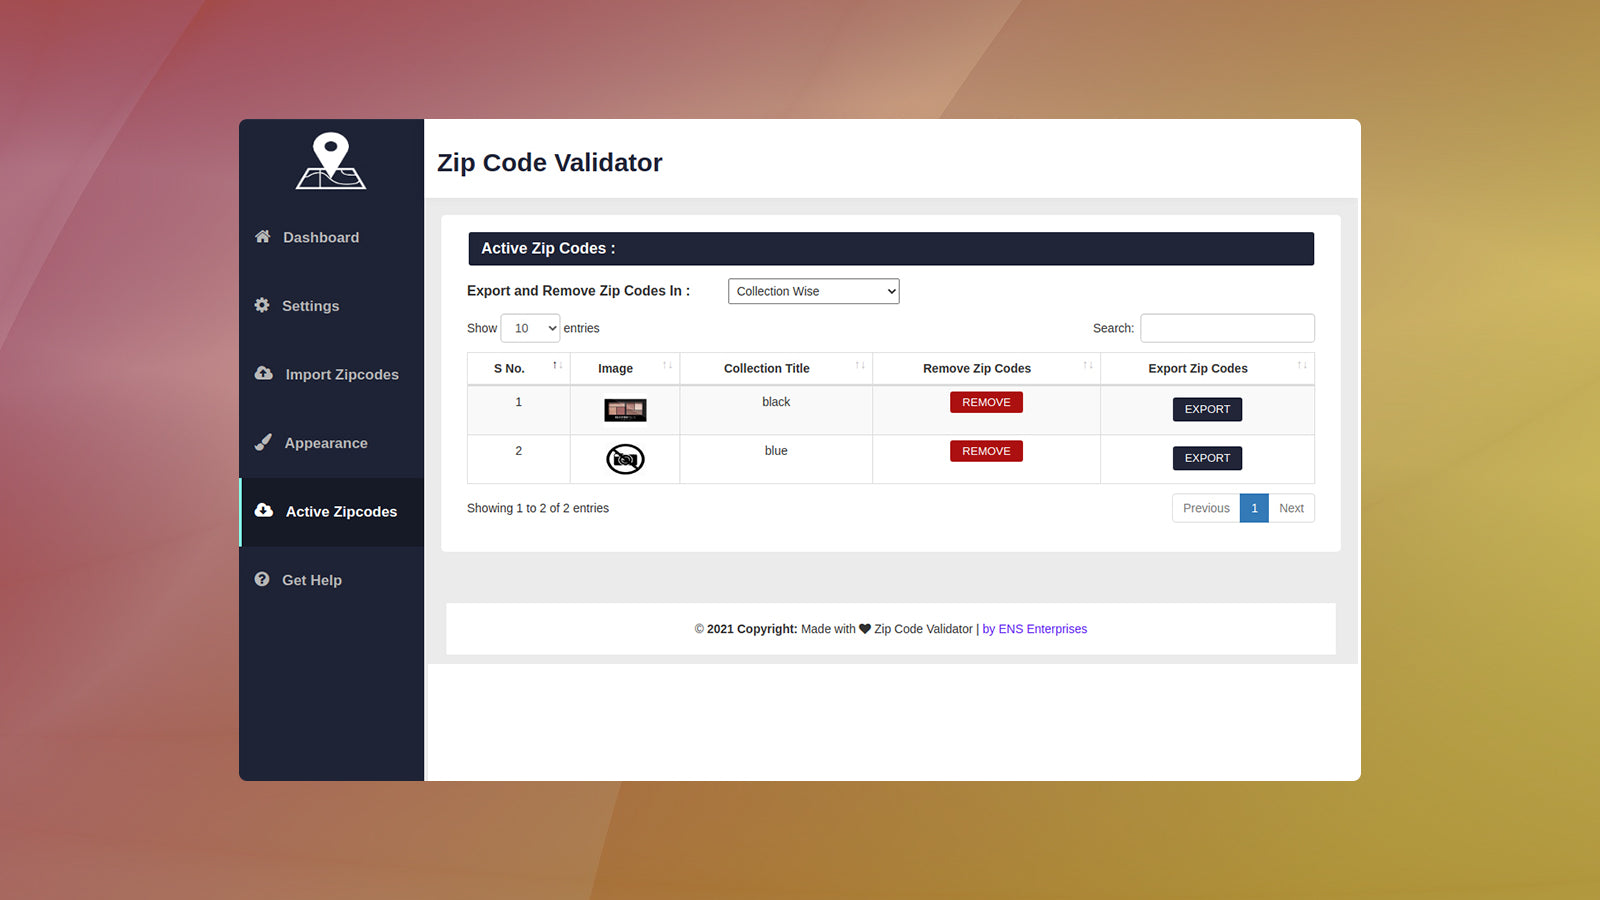The image size is (1600, 900).
Task: Click the Search input field
Action: coord(1227,328)
